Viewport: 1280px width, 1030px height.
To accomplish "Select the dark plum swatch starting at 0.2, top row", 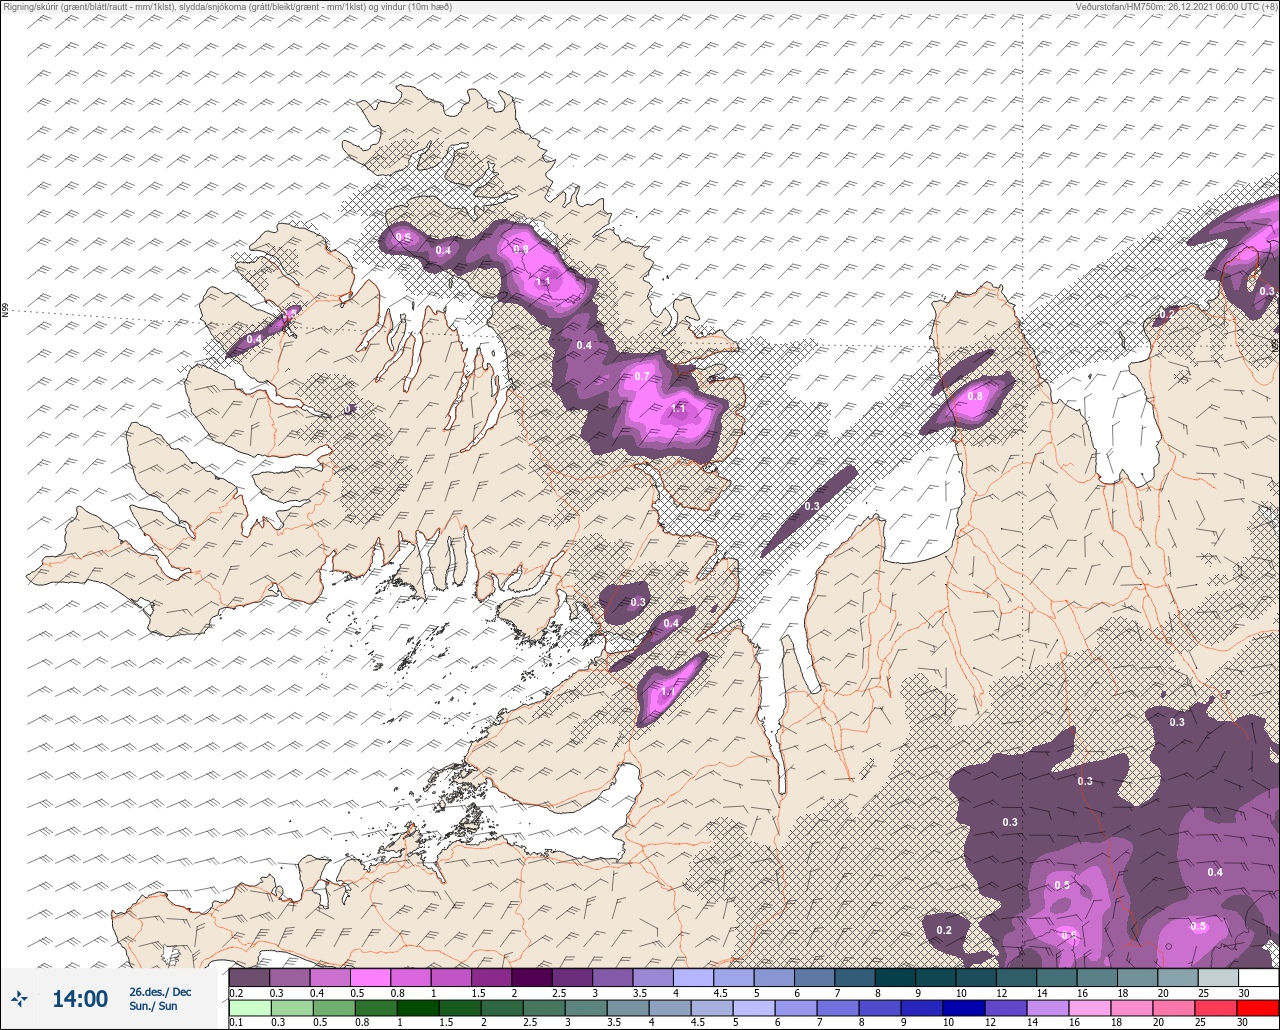I will 249,977.
